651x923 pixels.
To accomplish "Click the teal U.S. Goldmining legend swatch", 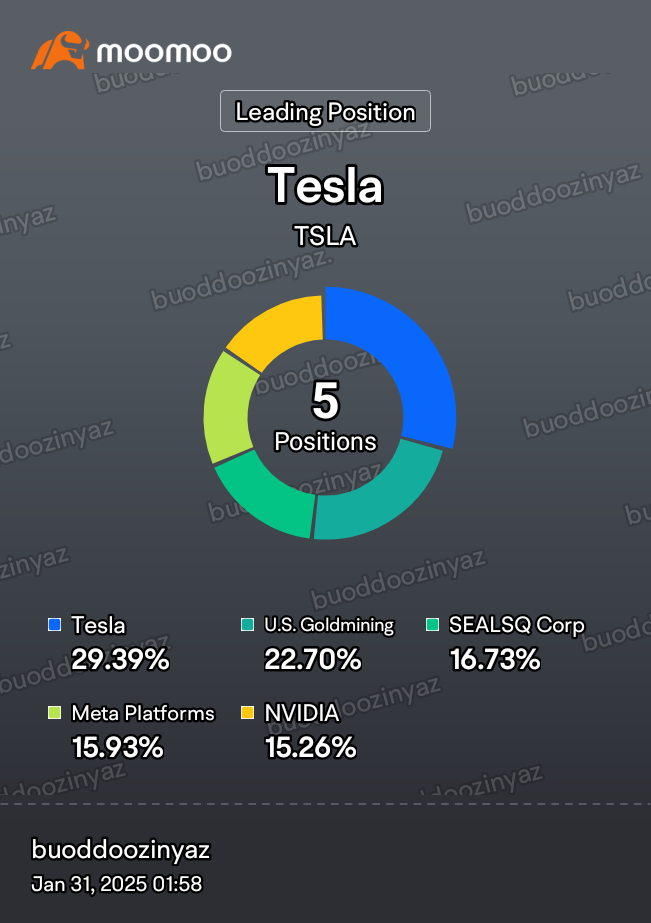I will click(248, 625).
